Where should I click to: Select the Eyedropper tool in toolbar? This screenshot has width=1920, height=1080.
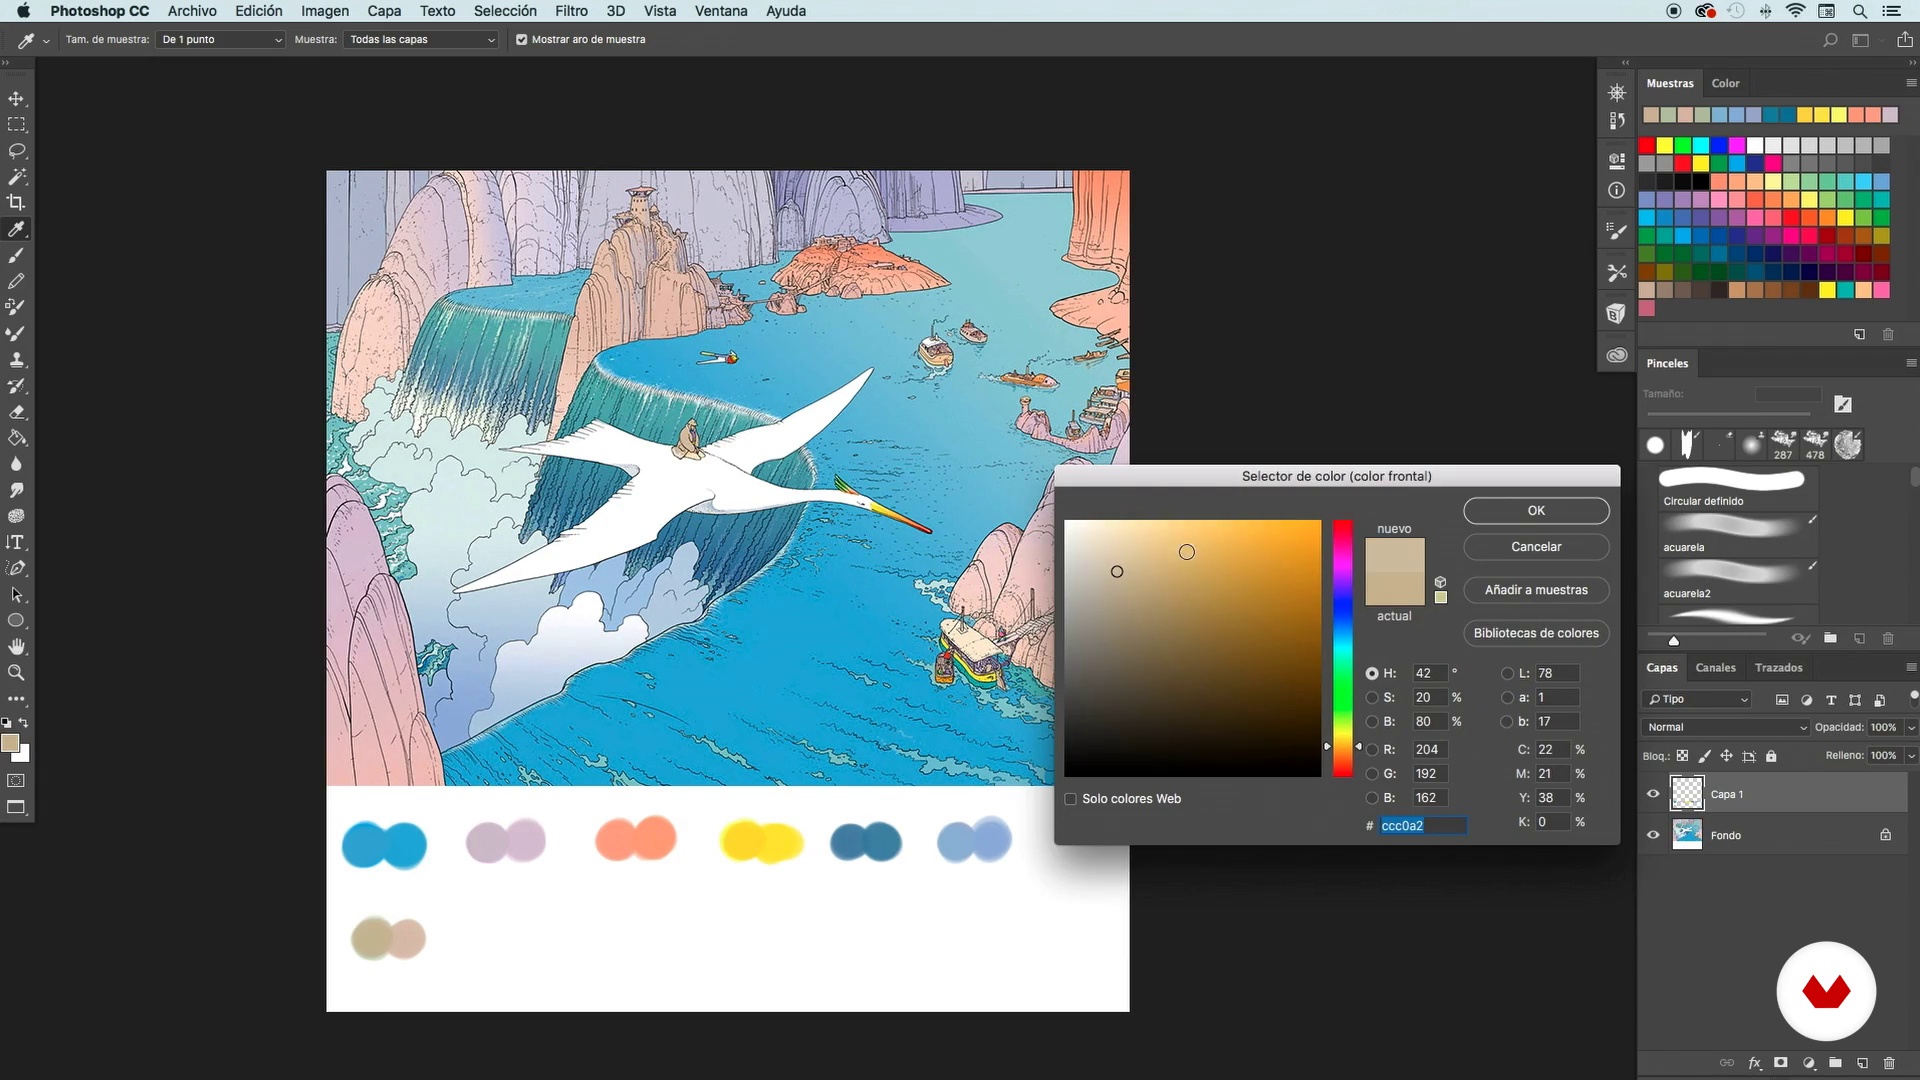tap(16, 229)
